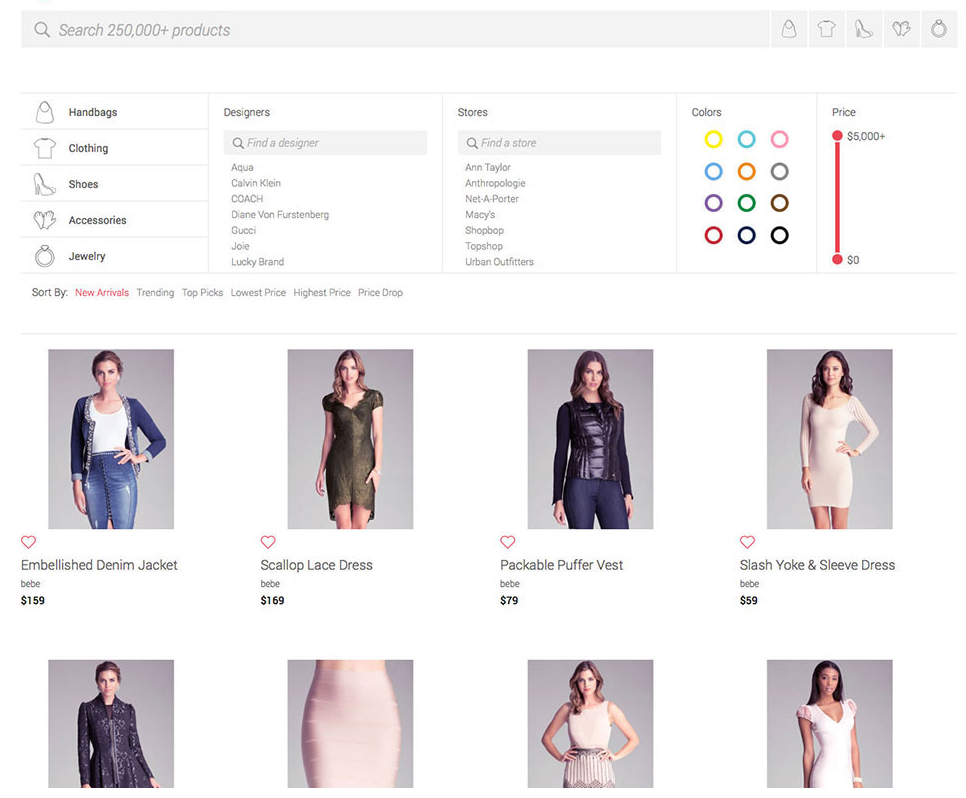Open the Handbags category
The image size is (966, 798).
click(x=92, y=113)
